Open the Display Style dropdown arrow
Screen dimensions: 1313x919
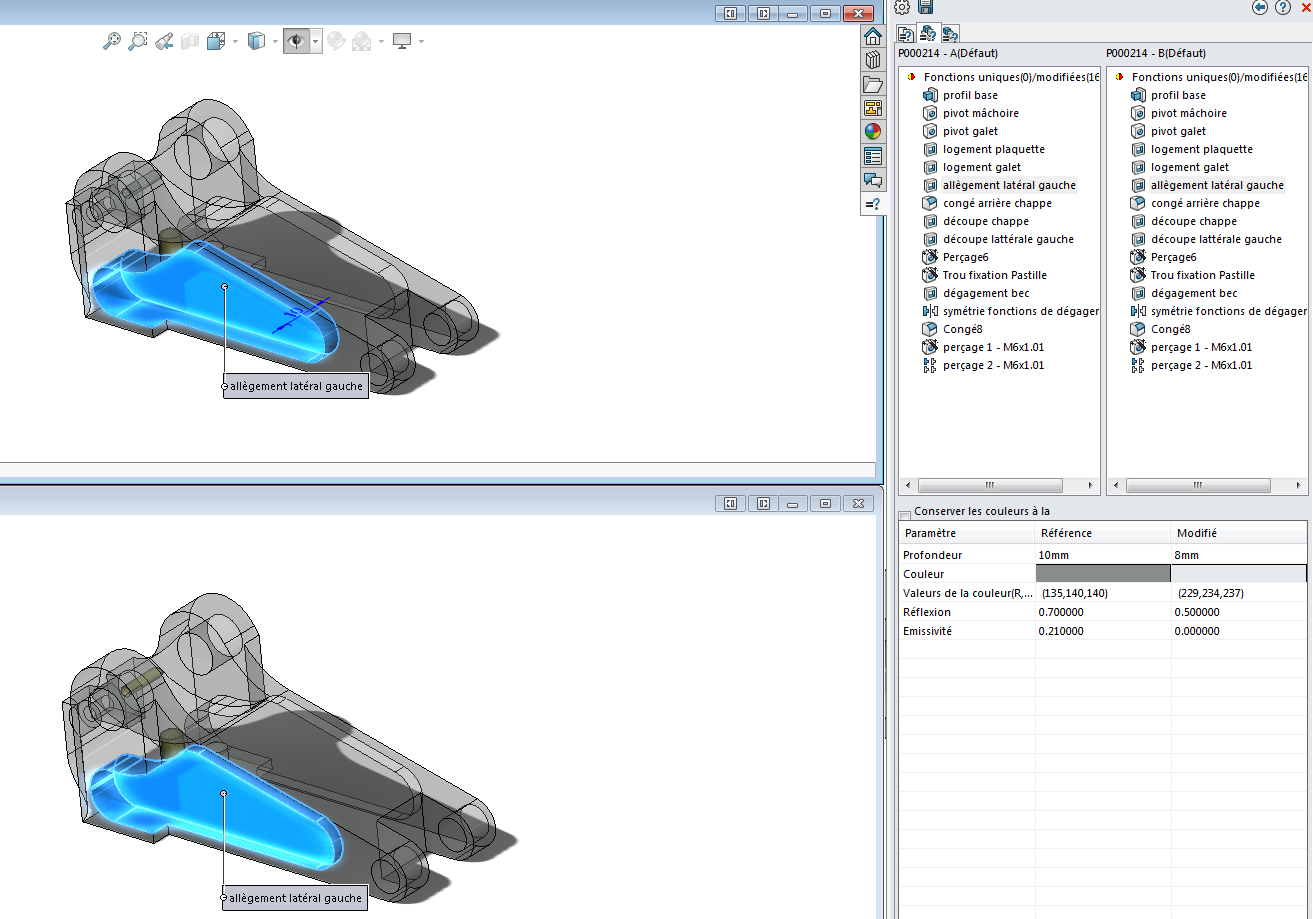click(x=275, y=42)
